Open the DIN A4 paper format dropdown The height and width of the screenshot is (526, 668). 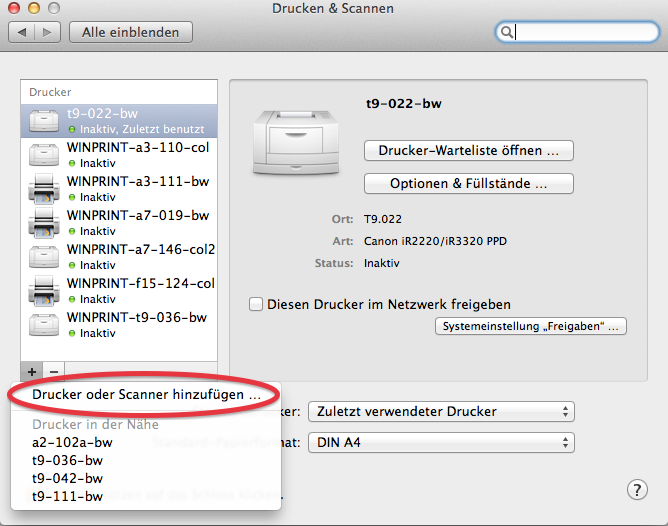point(441,442)
